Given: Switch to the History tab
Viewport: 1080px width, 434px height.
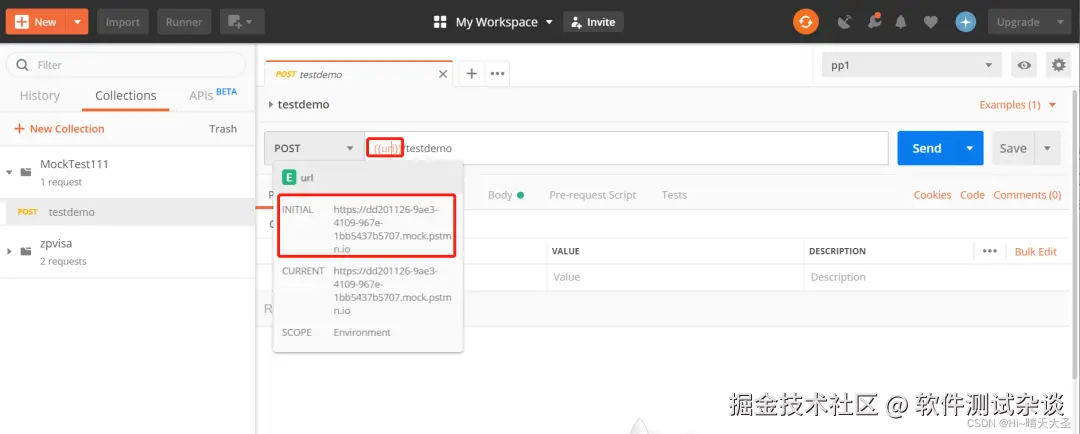Looking at the screenshot, I should tap(39, 95).
